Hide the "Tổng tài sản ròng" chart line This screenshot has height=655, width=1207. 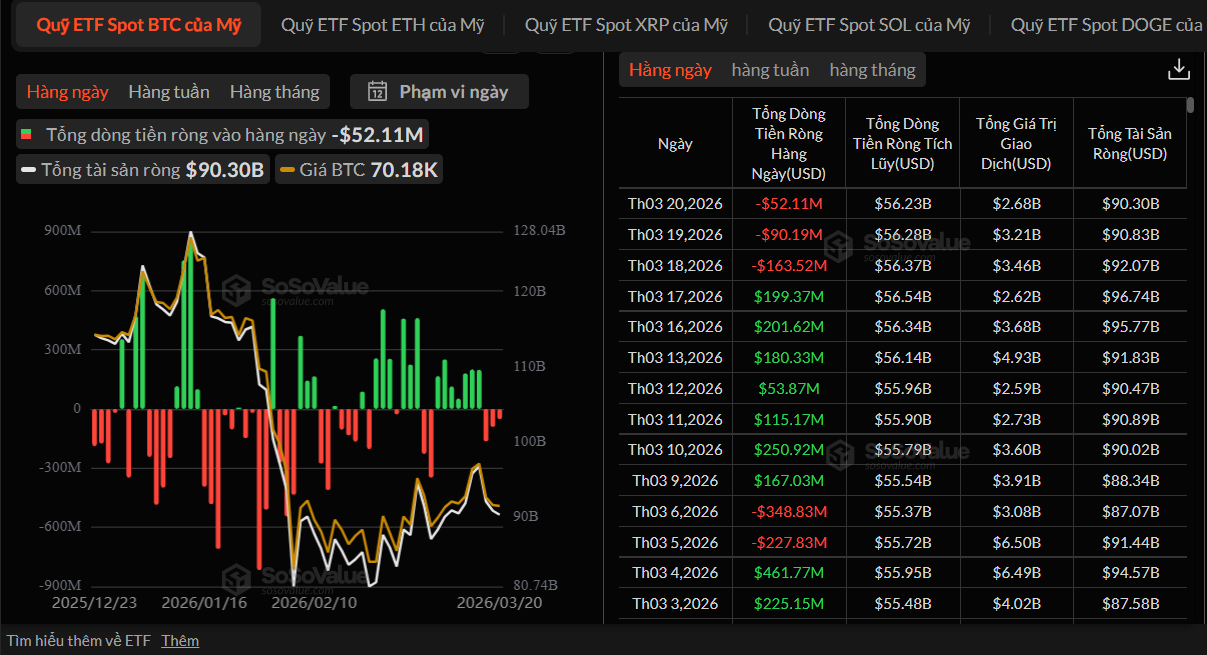coord(142,170)
